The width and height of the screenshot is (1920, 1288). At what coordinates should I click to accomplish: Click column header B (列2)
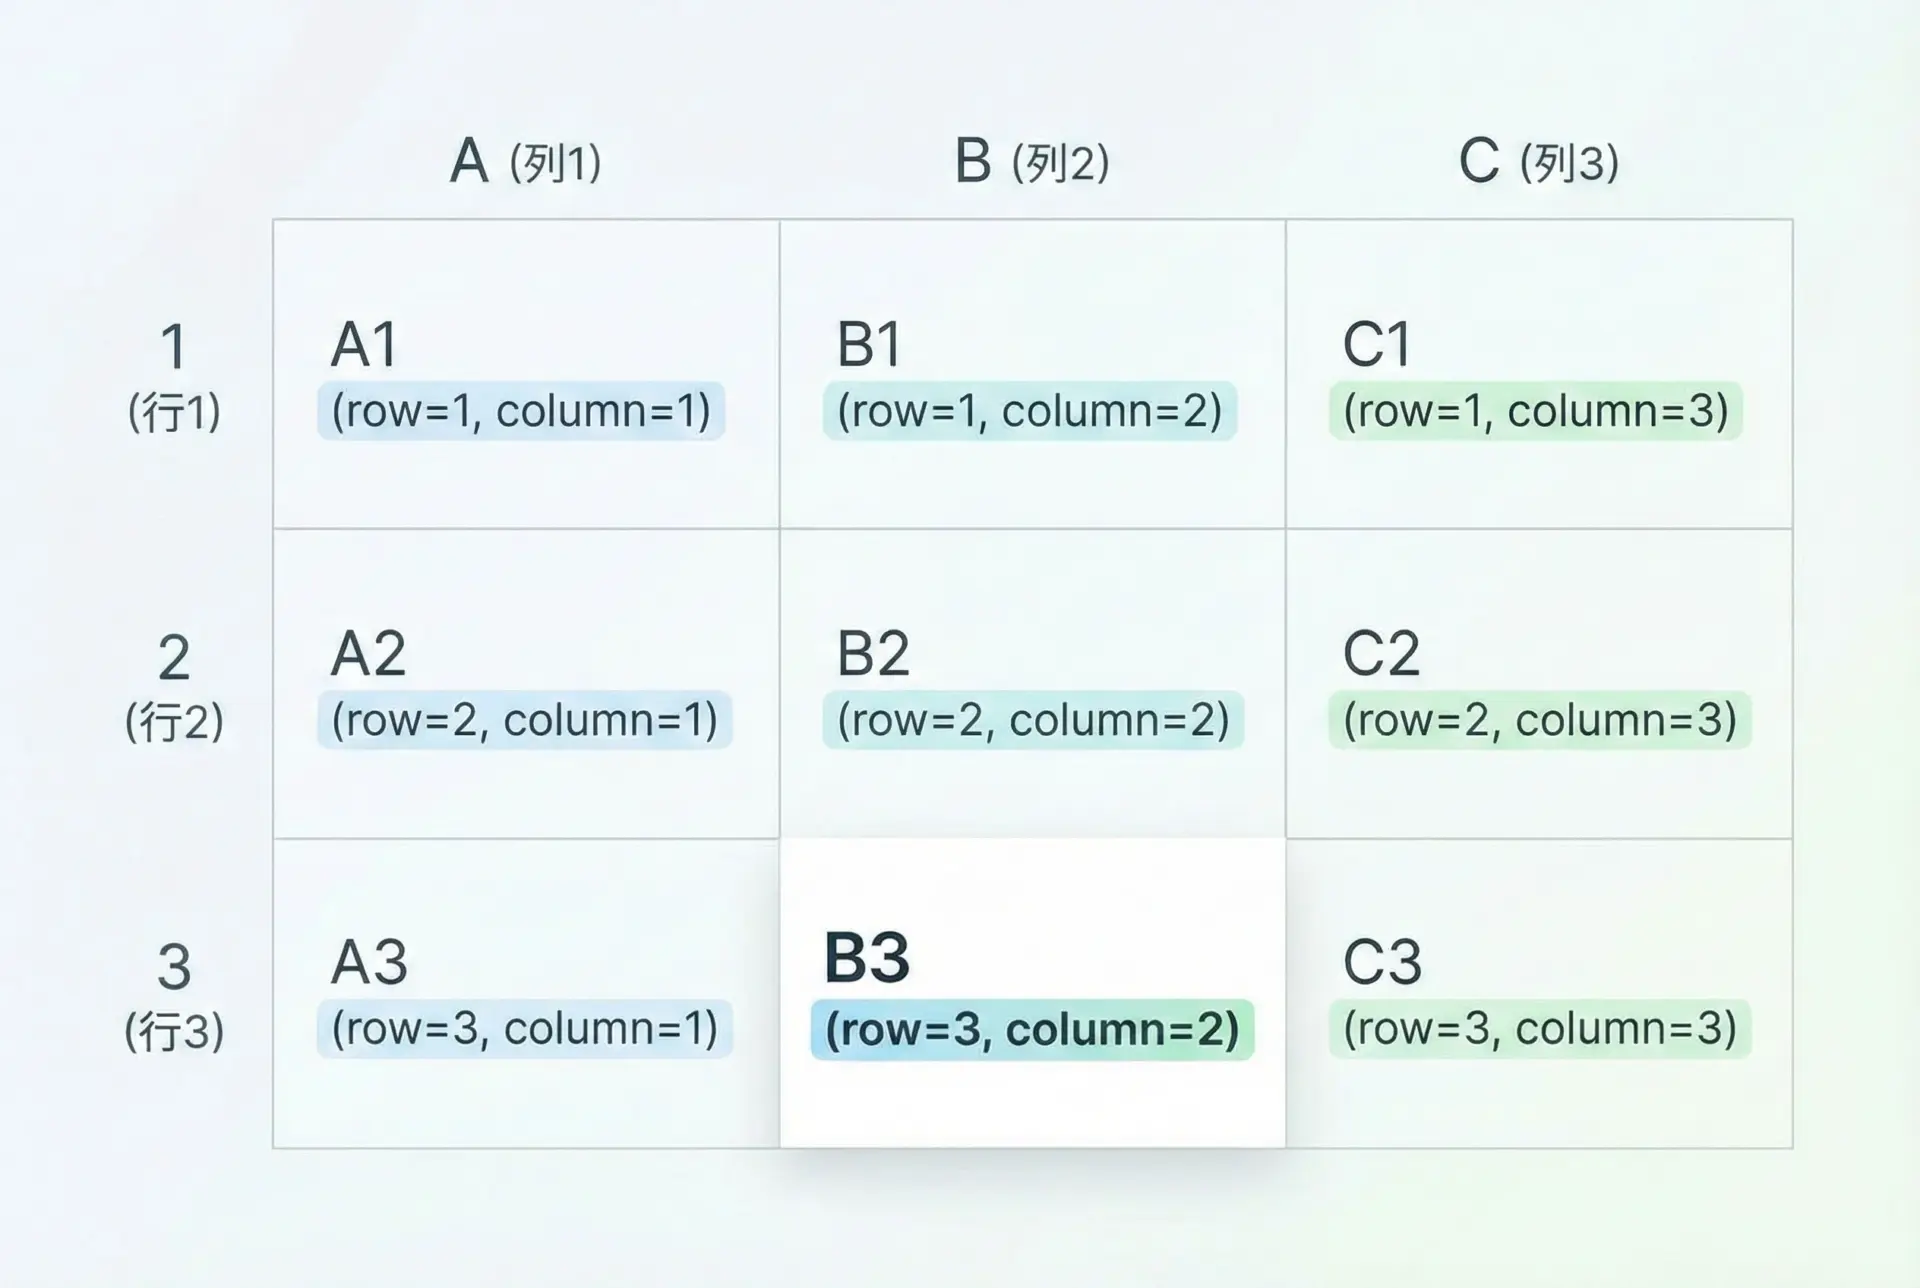tap(1032, 162)
